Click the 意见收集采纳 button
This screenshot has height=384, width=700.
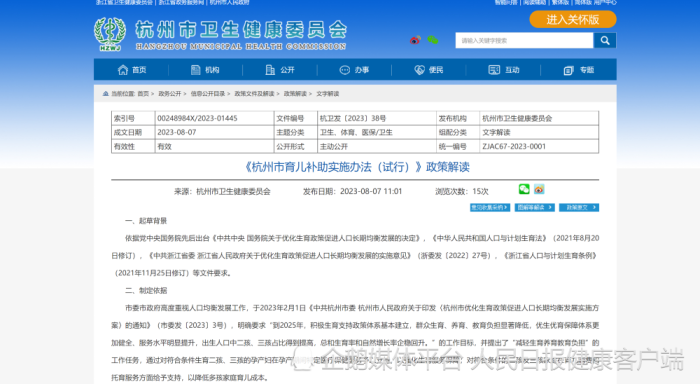tap(490, 208)
